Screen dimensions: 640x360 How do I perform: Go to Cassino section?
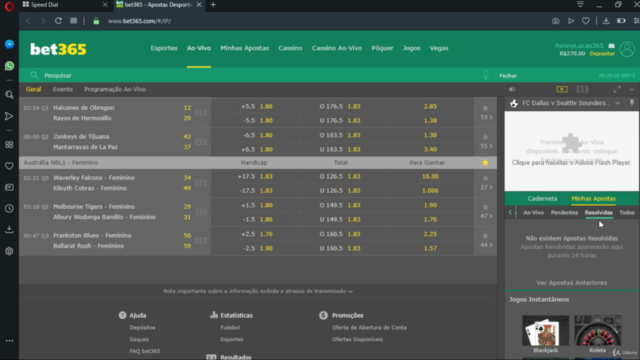(290, 48)
